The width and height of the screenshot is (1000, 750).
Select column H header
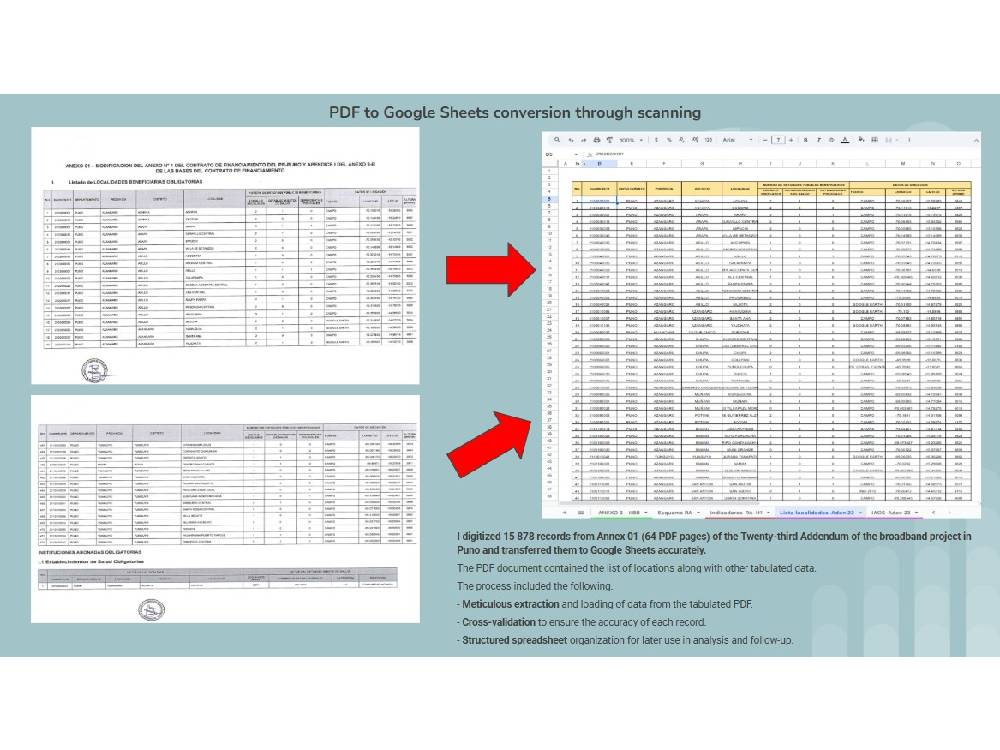click(x=740, y=164)
